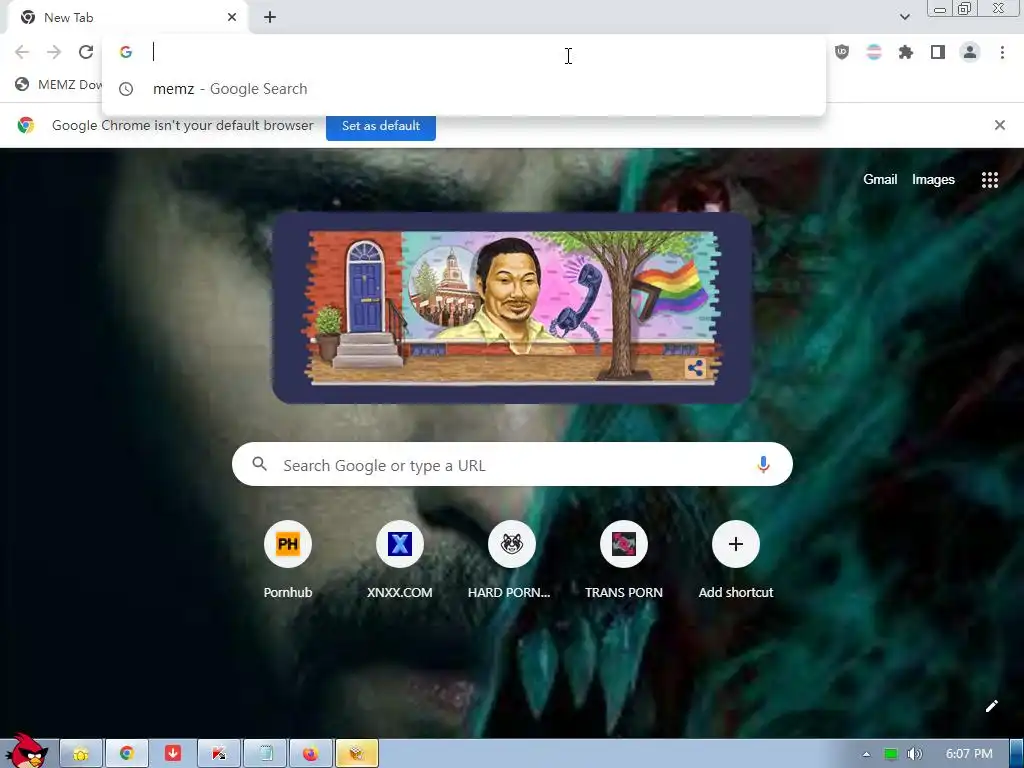Dismiss the default browser notification bar
Viewport: 1024px width, 768px height.
click(999, 125)
